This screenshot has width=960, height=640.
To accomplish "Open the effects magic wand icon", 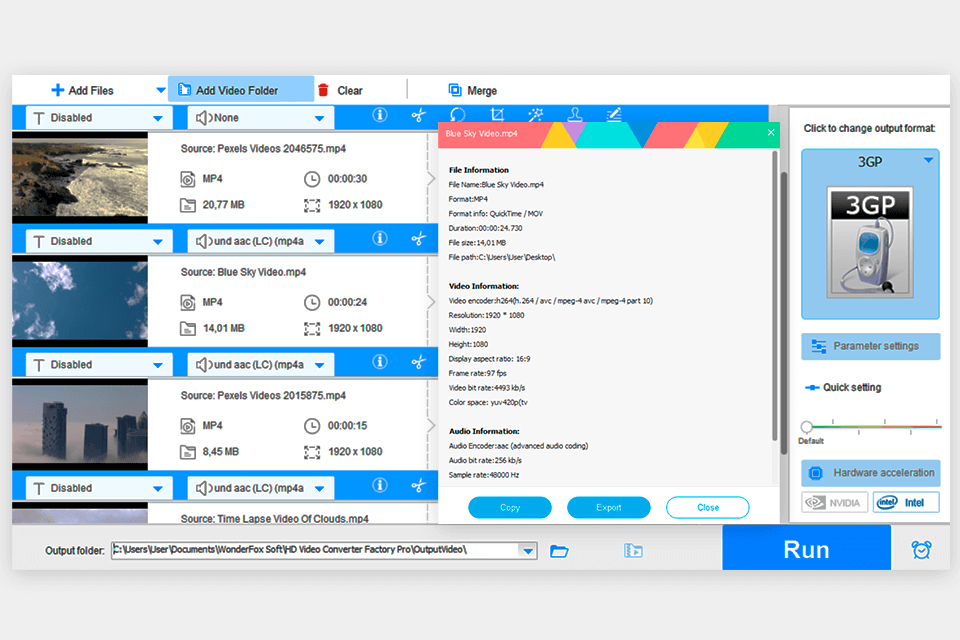I will click(536, 115).
